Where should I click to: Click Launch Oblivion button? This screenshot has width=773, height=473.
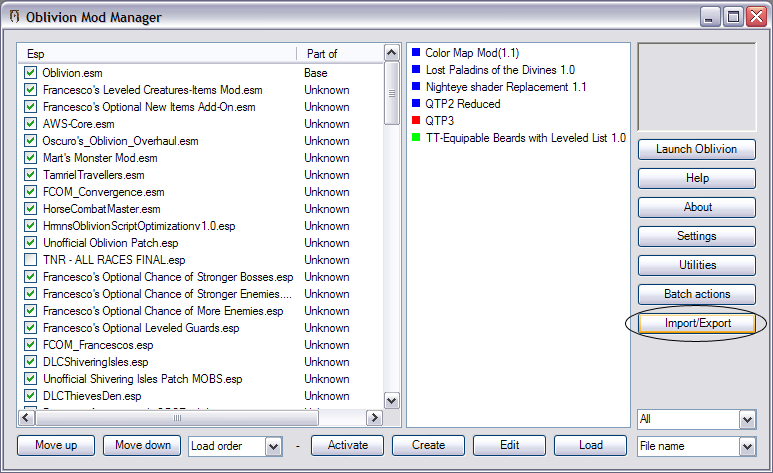[x=697, y=149]
